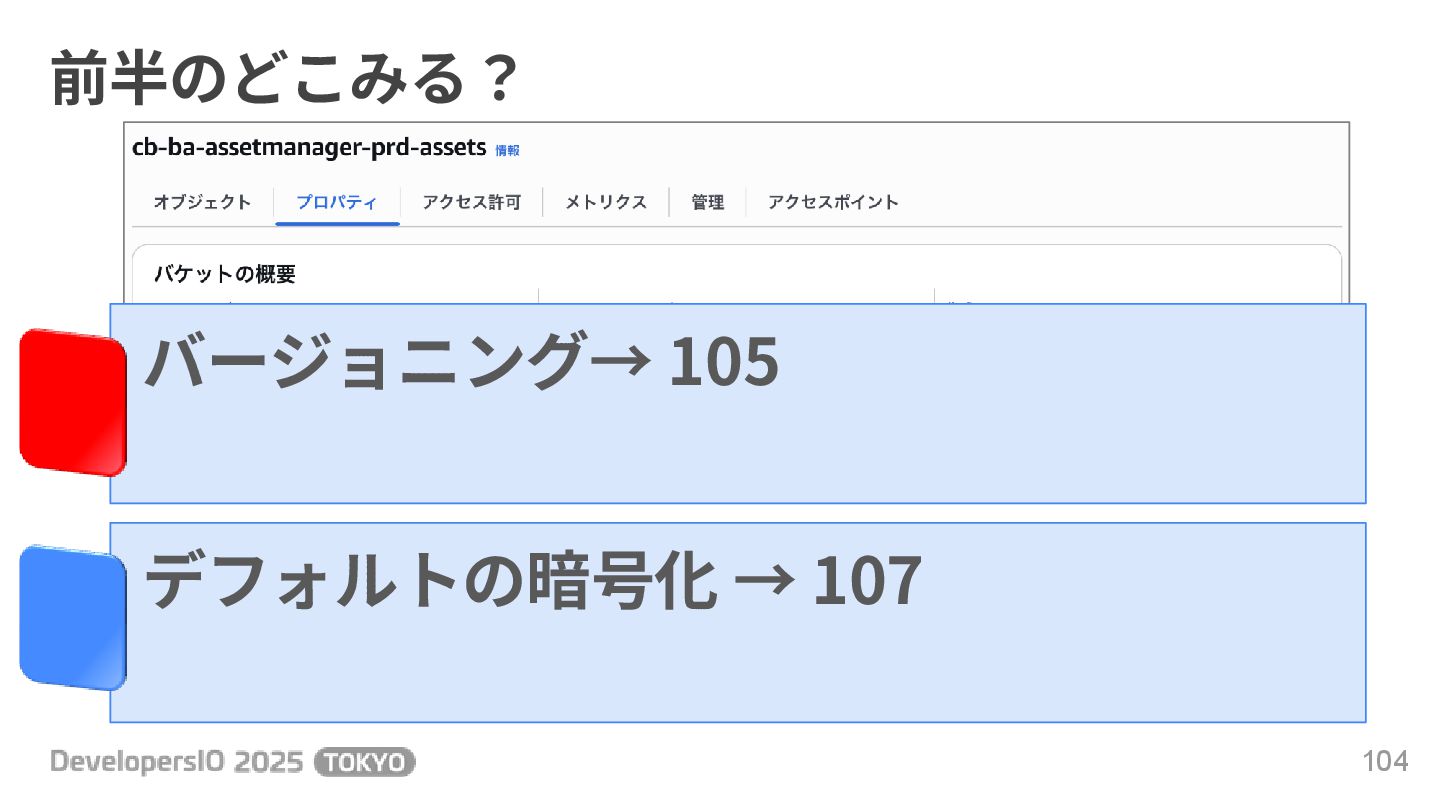
Task: Switch to the アクセス許可 tab
Action: point(471,202)
